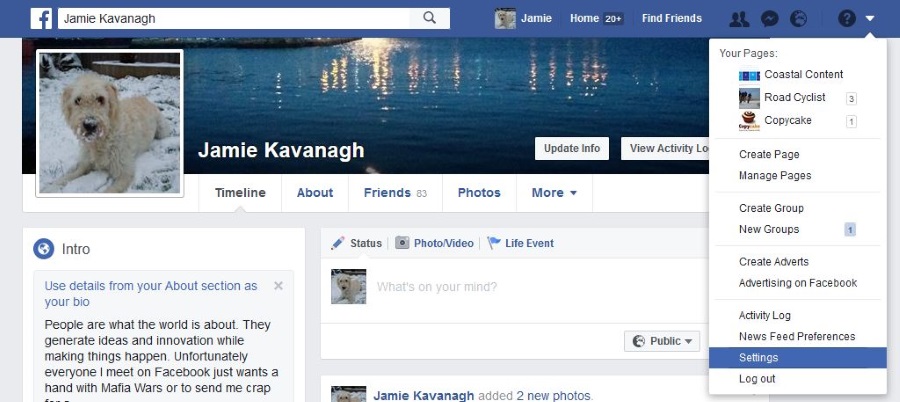Click the New Groups count badge

pyautogui.click(x=850, y=230)
